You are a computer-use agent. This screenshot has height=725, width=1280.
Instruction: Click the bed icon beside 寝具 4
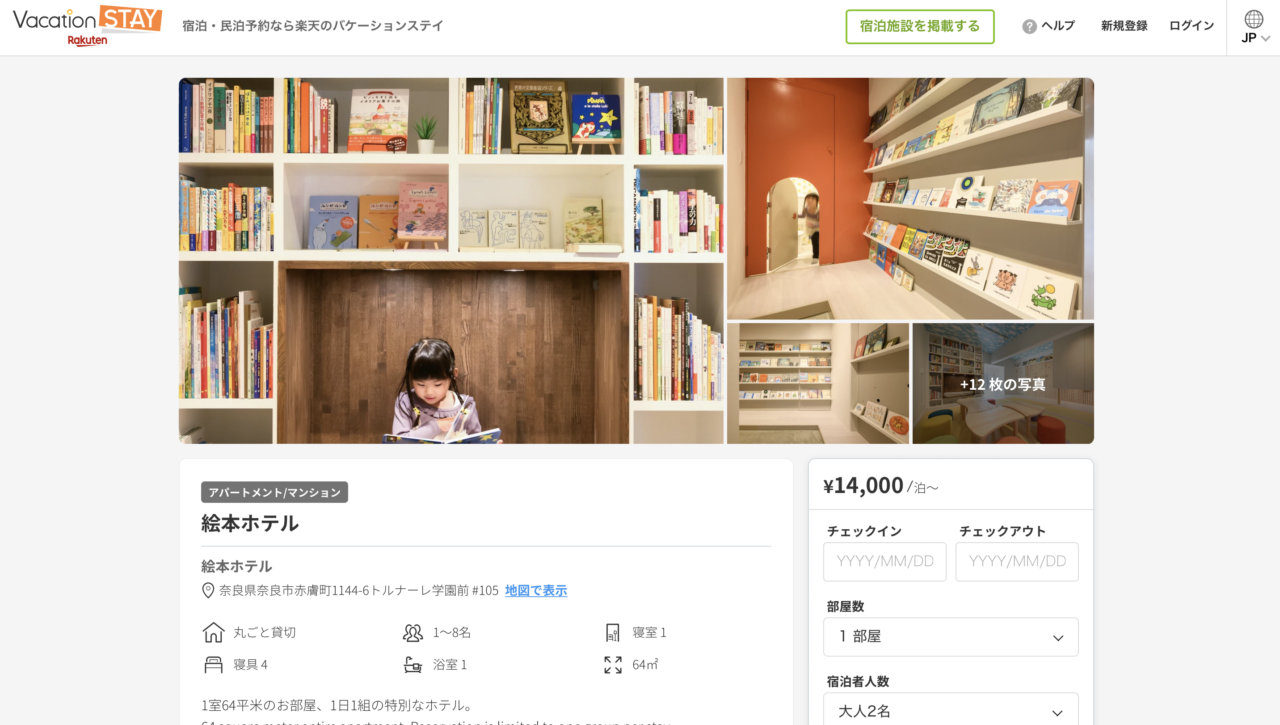pyautogui.click(x=214, y=664)
